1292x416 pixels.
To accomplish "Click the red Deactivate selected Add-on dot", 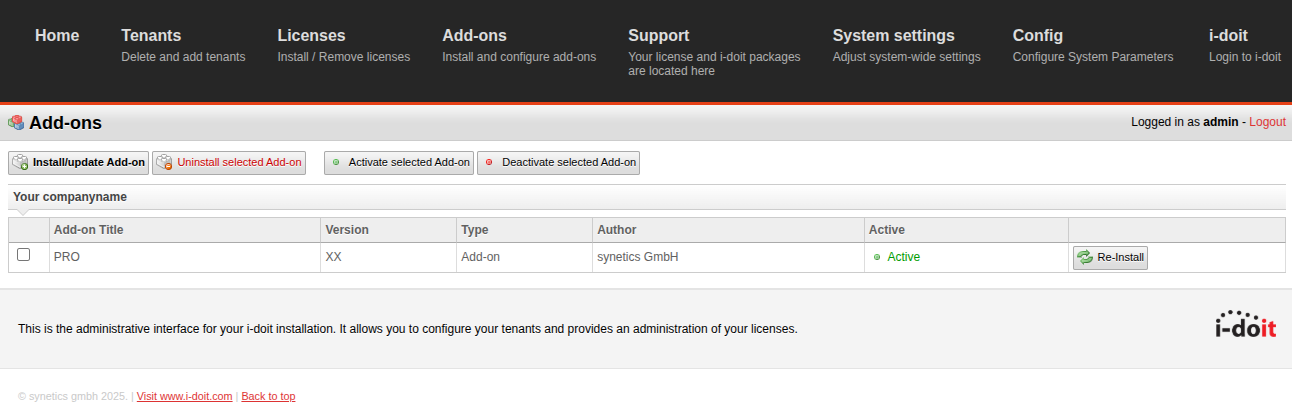I will (489, 163).
